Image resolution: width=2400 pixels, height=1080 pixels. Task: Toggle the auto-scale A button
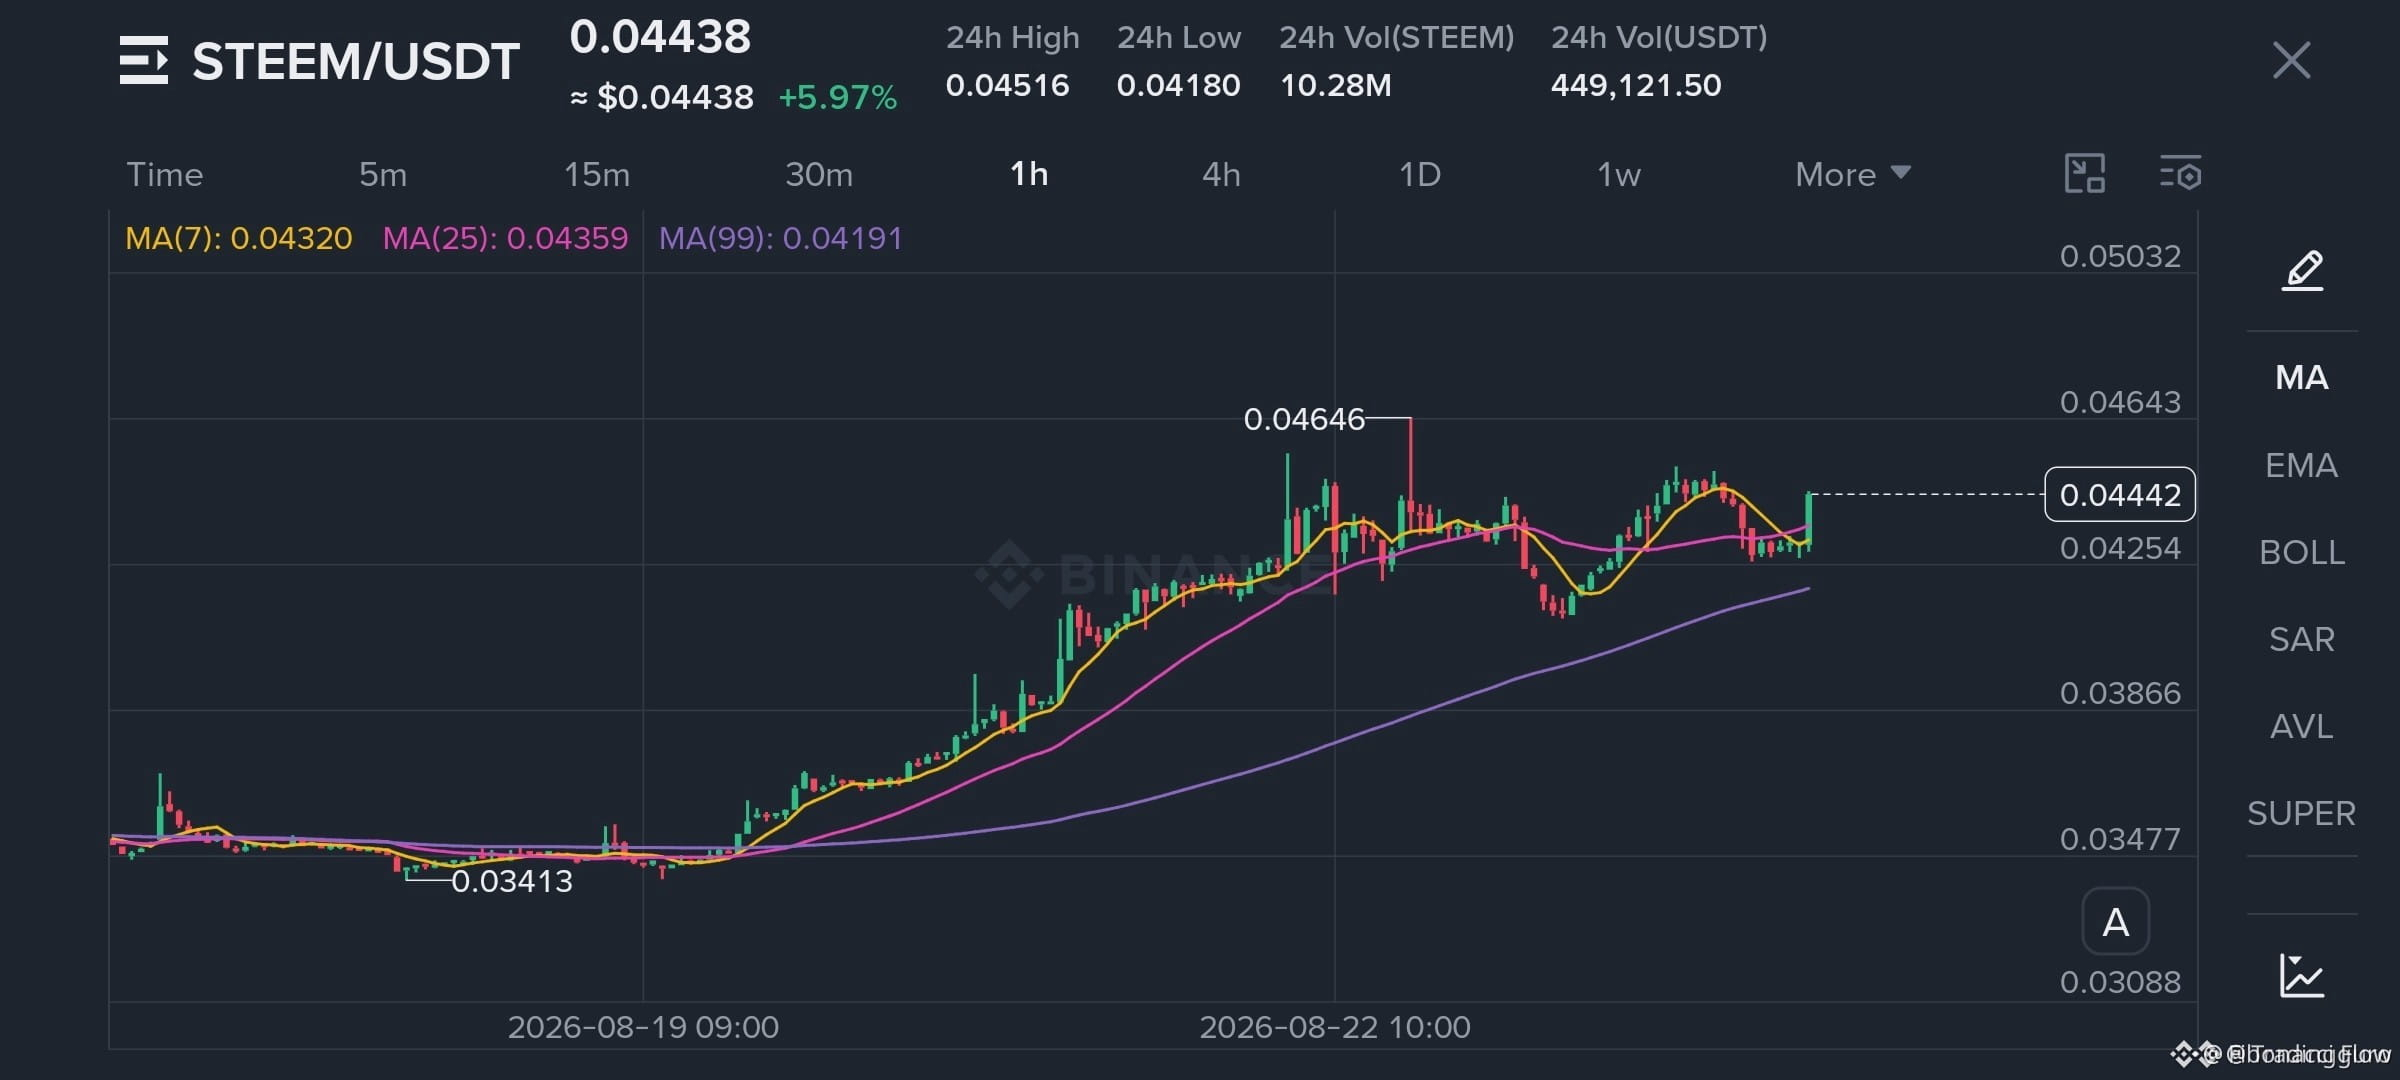[2115, 921]
